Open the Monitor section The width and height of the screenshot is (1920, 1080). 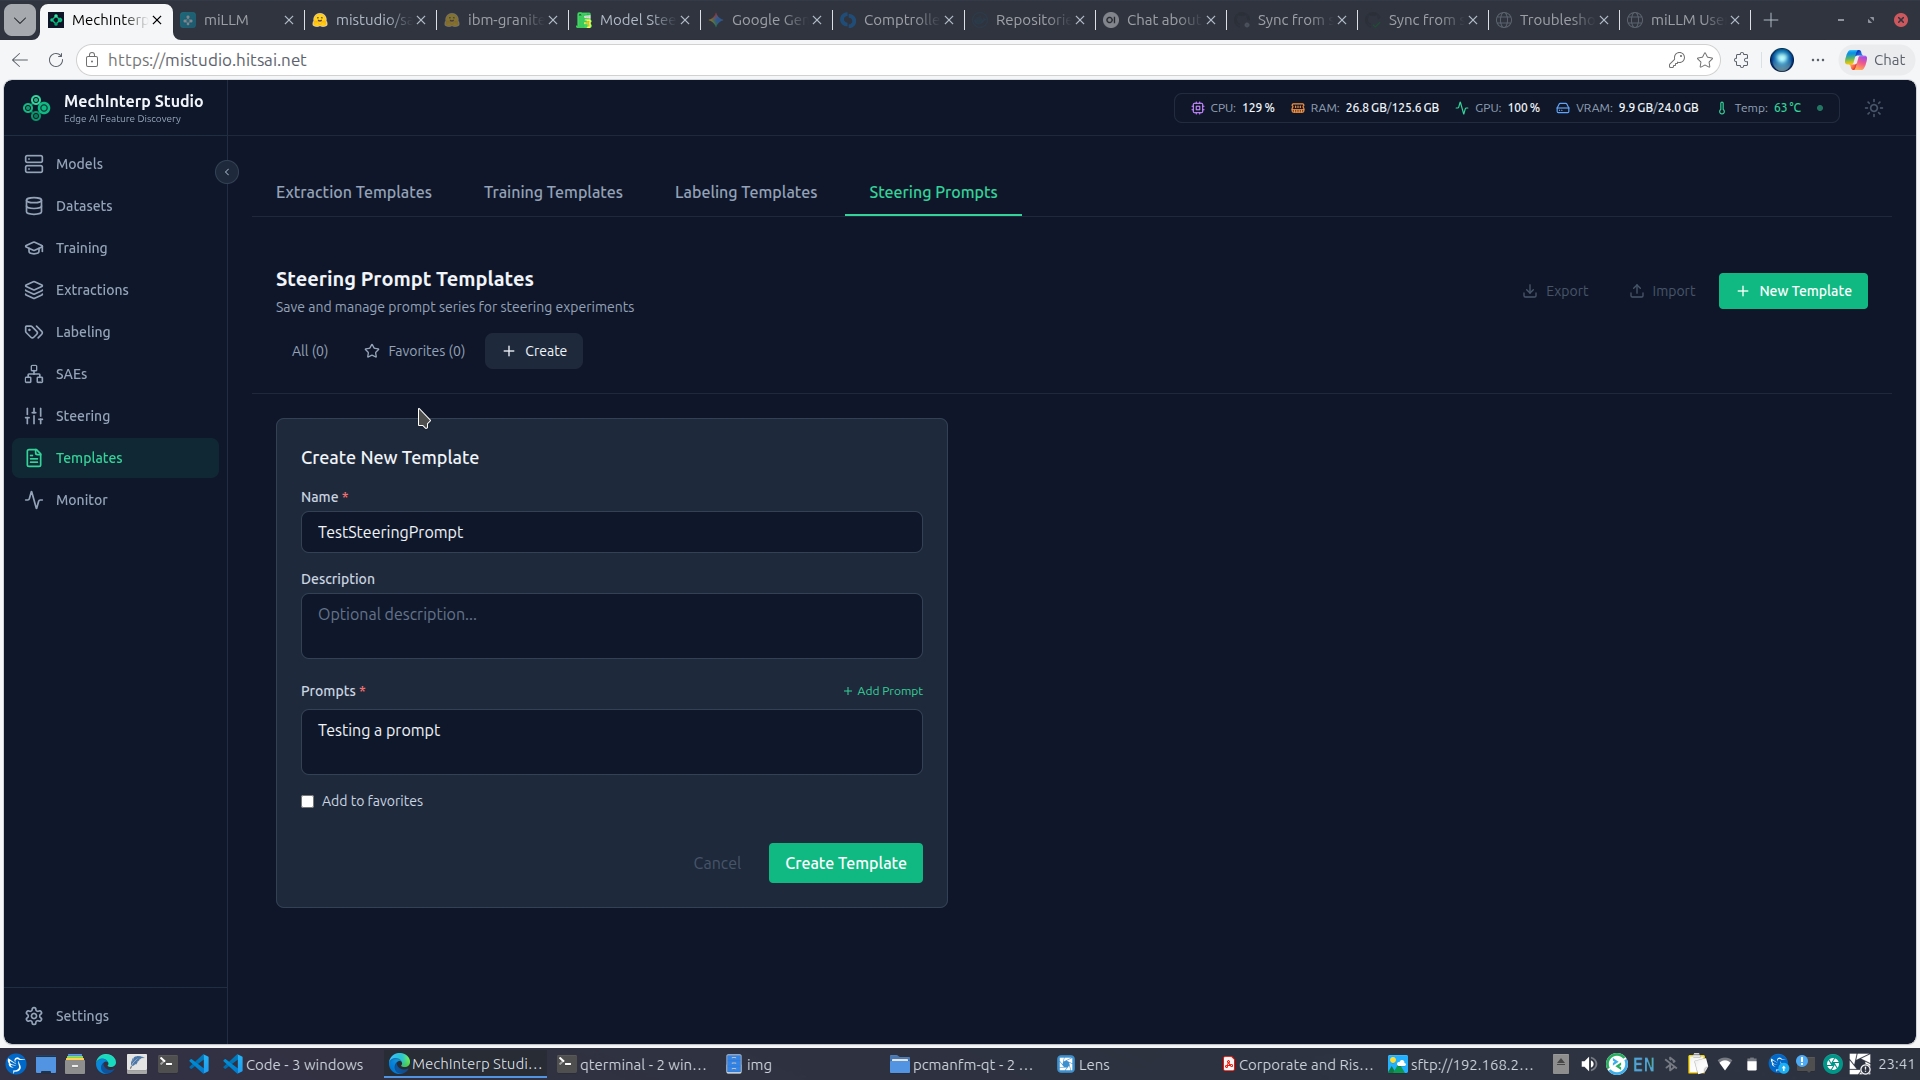(115, 500)
